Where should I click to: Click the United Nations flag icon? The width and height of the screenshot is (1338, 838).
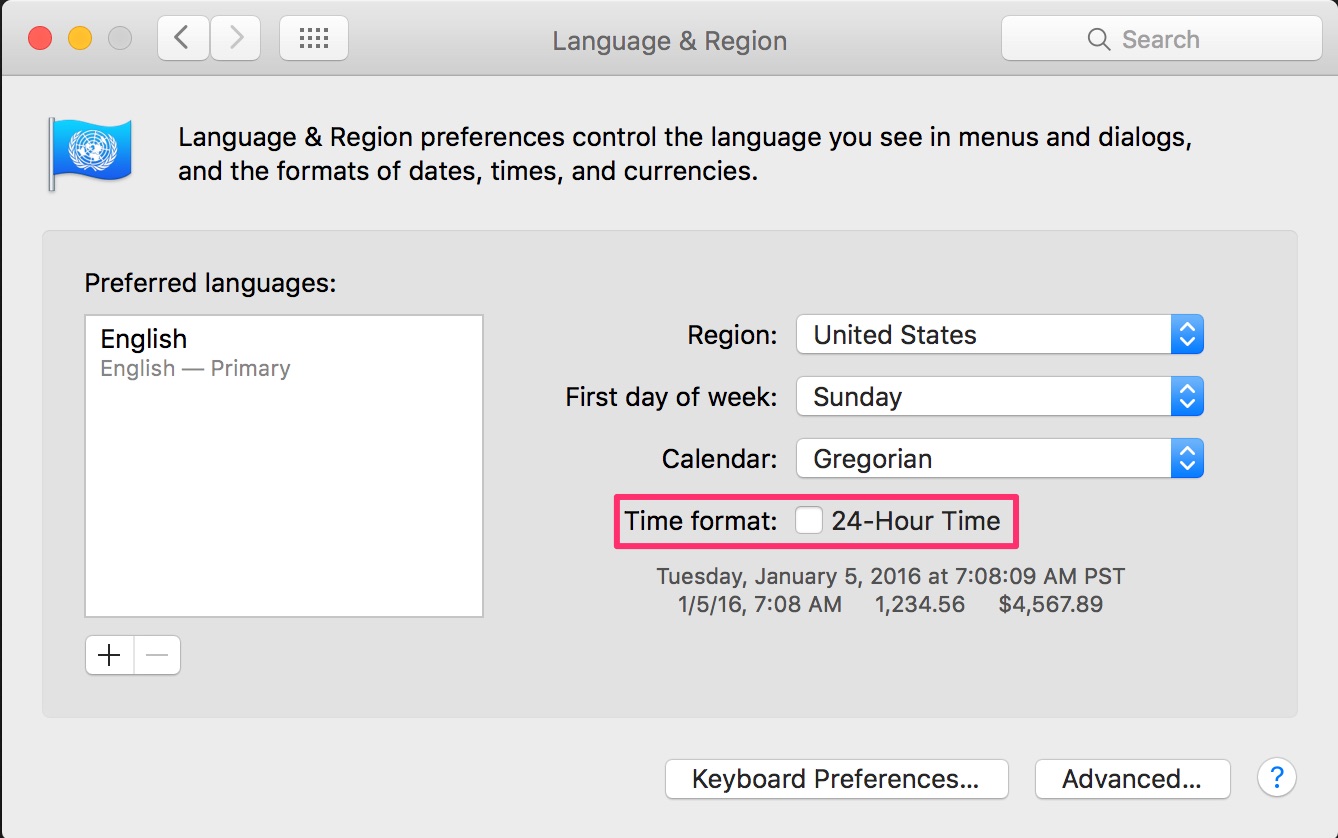(88, 152)
